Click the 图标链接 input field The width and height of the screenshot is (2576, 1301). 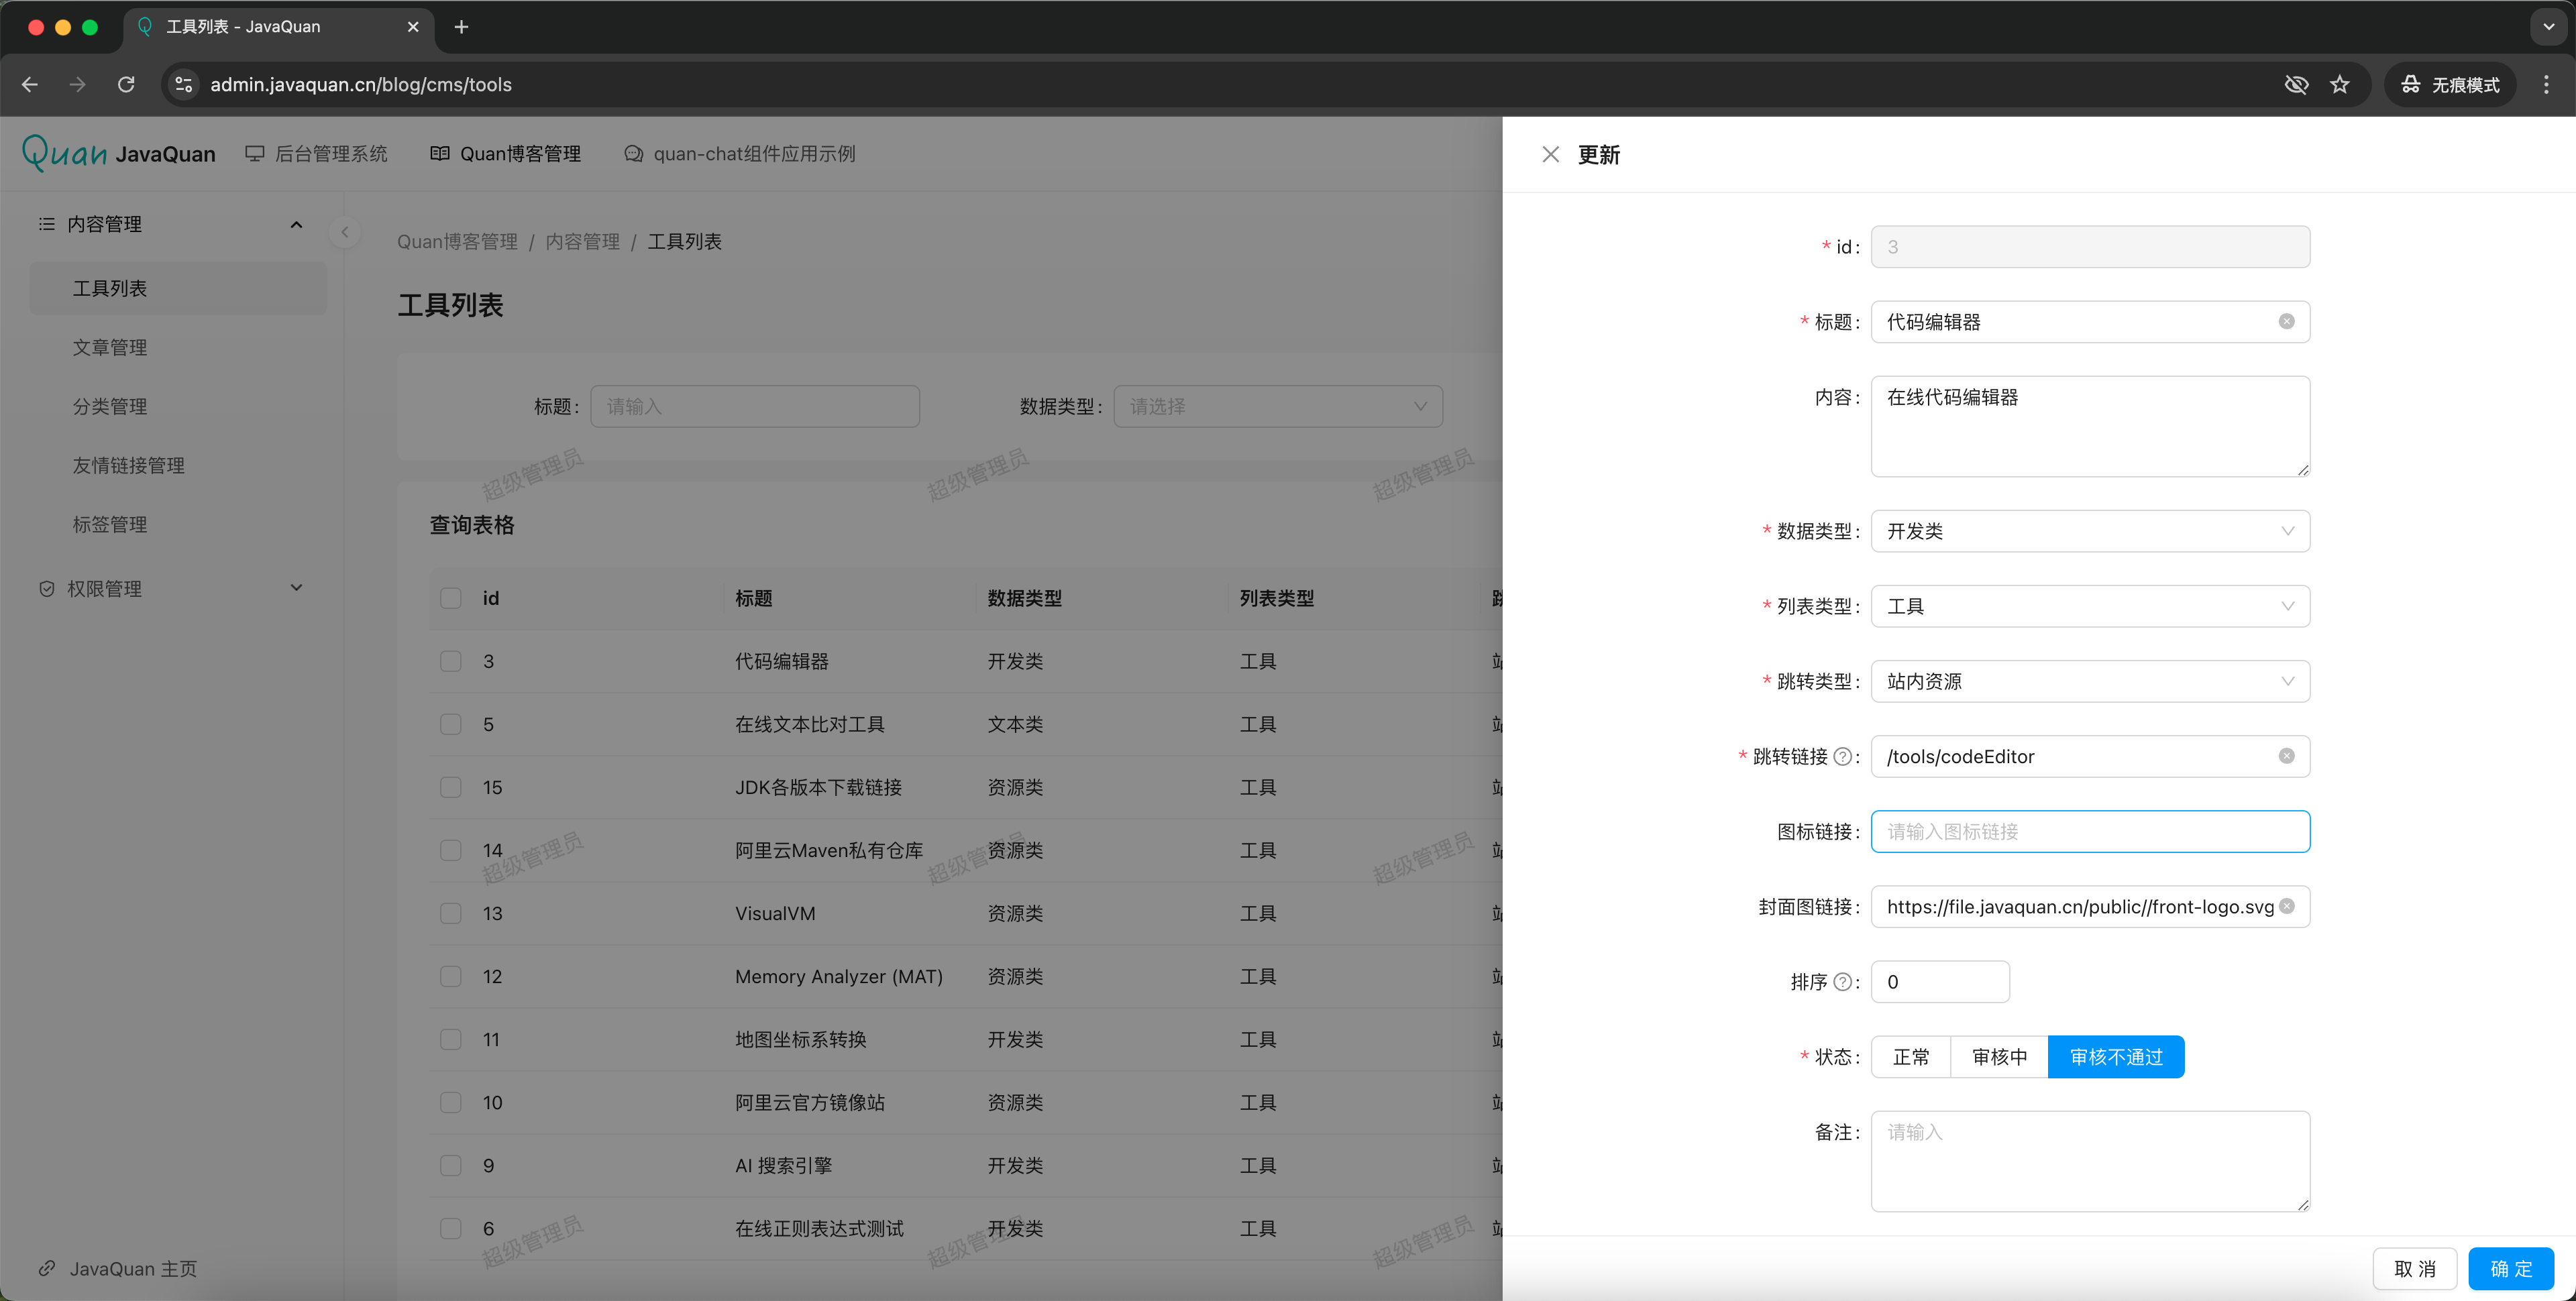(x=2089, y=831)
